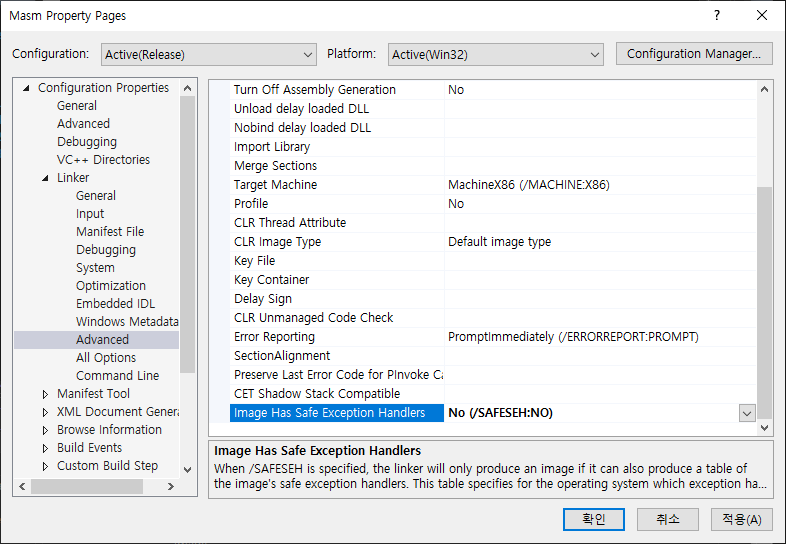Expand the Browse Information node
Viewport: 786px width, 544px height.
click(x=46, y=430)
